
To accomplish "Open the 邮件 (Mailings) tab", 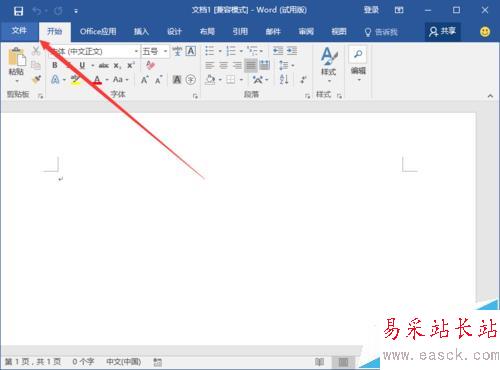I will click(x=273, y=32).
